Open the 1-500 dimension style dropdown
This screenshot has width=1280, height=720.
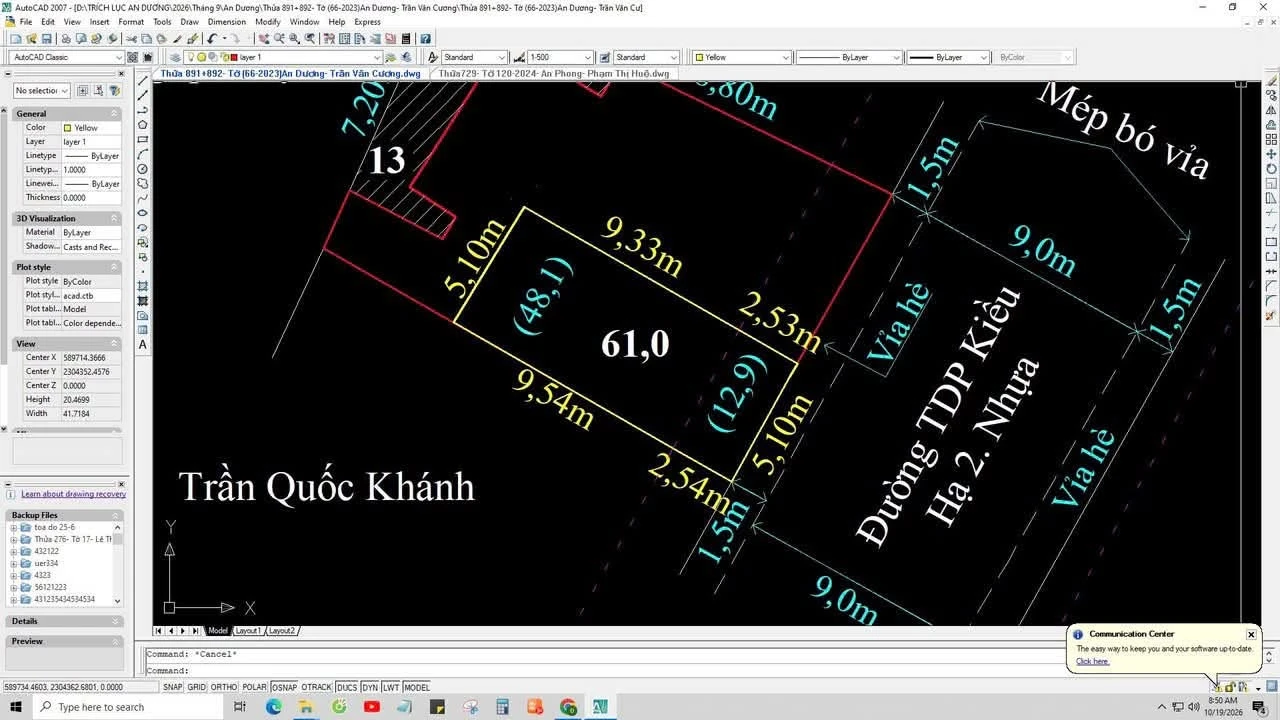point(560,57)
